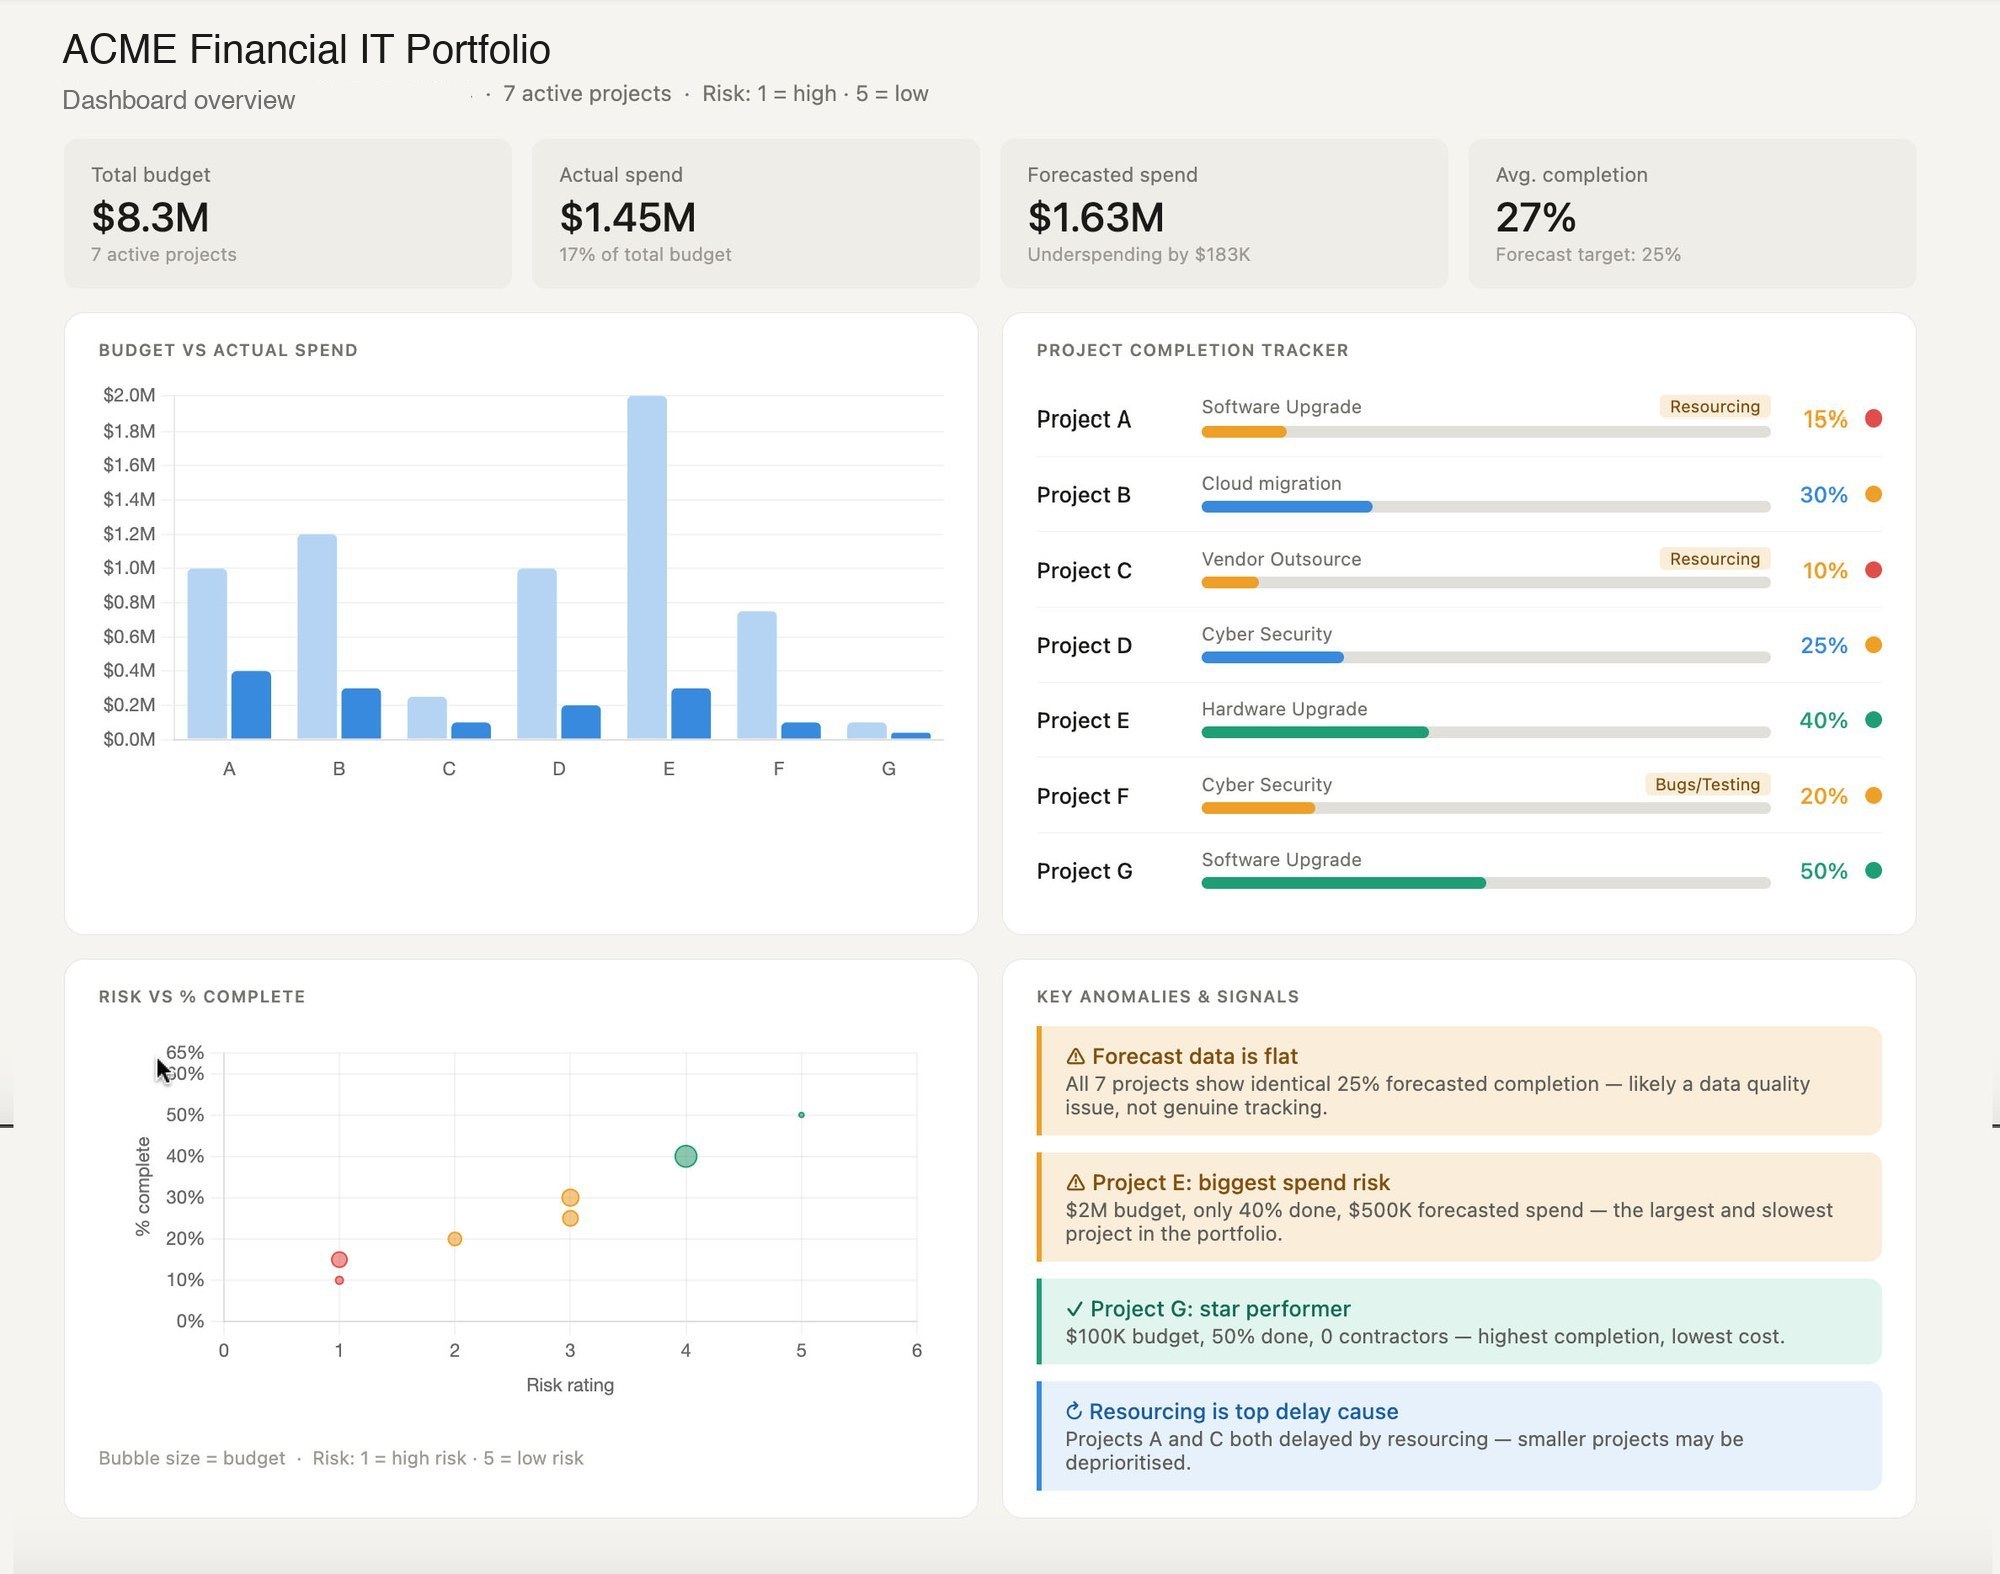Click the '15%' completion value
2000x1574 pixels.
click(x=1825, y=420)
